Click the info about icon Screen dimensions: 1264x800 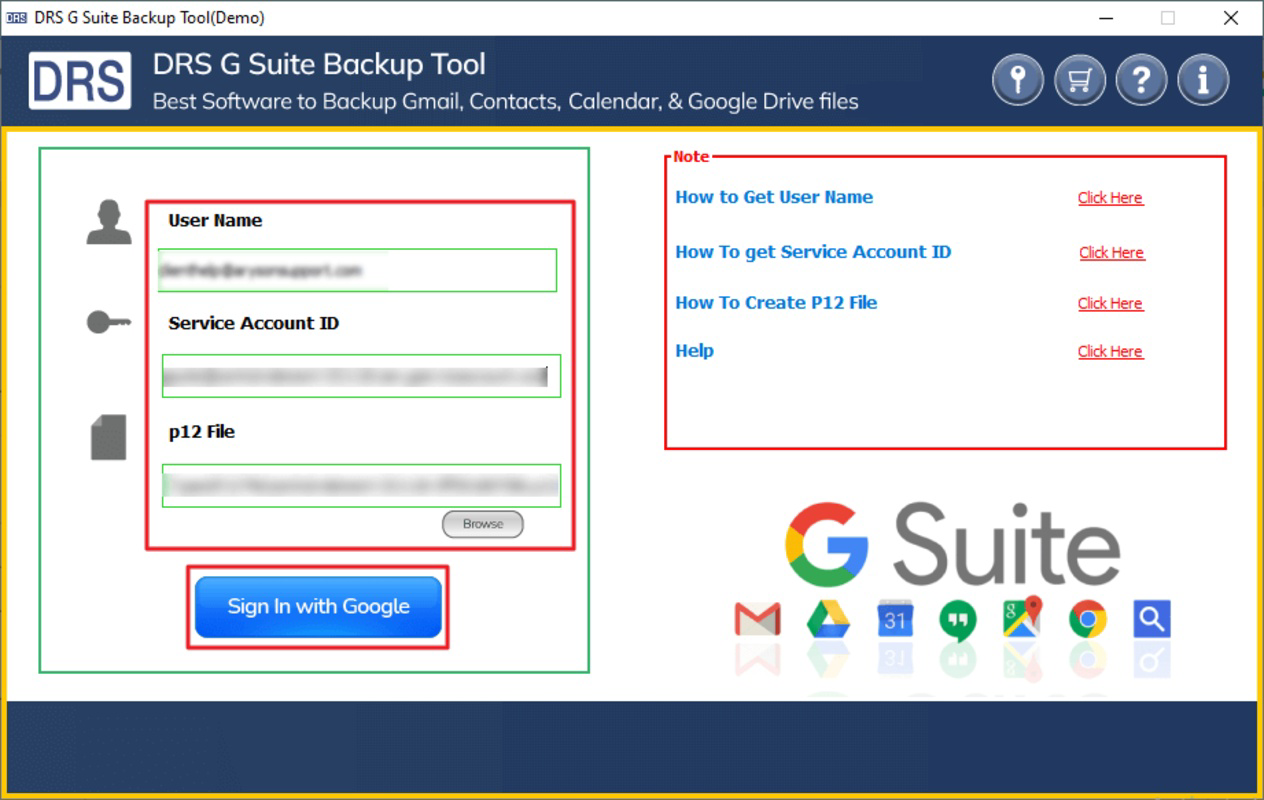(1203, 80)
